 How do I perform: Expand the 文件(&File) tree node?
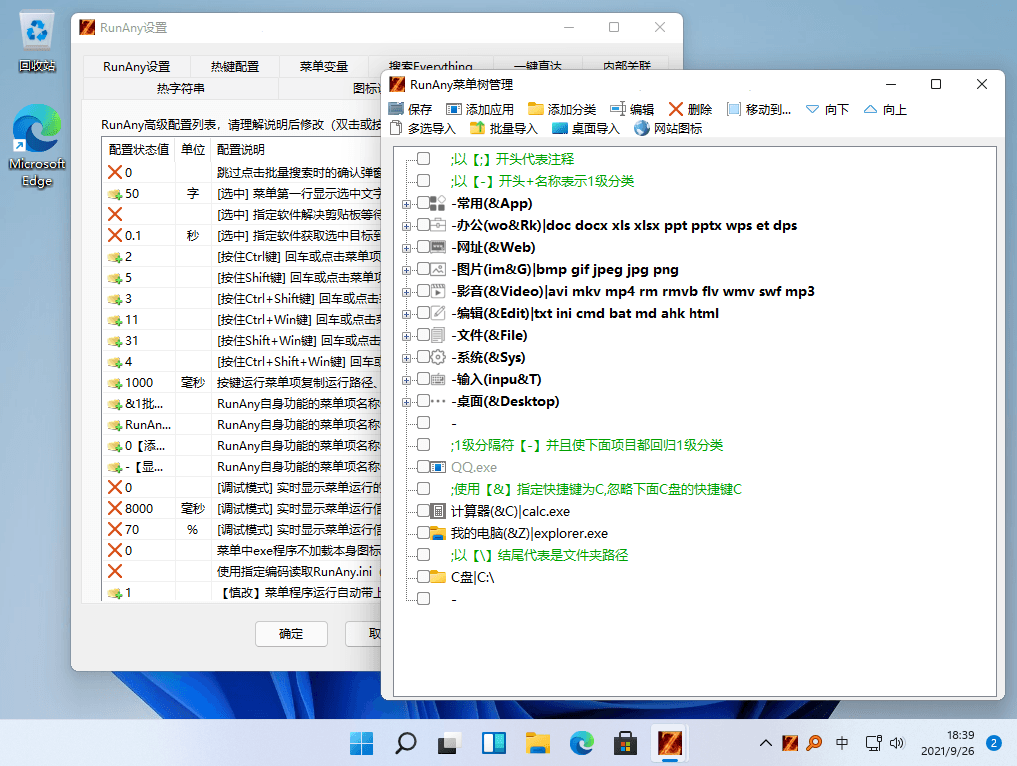click(x=407, y=336)
